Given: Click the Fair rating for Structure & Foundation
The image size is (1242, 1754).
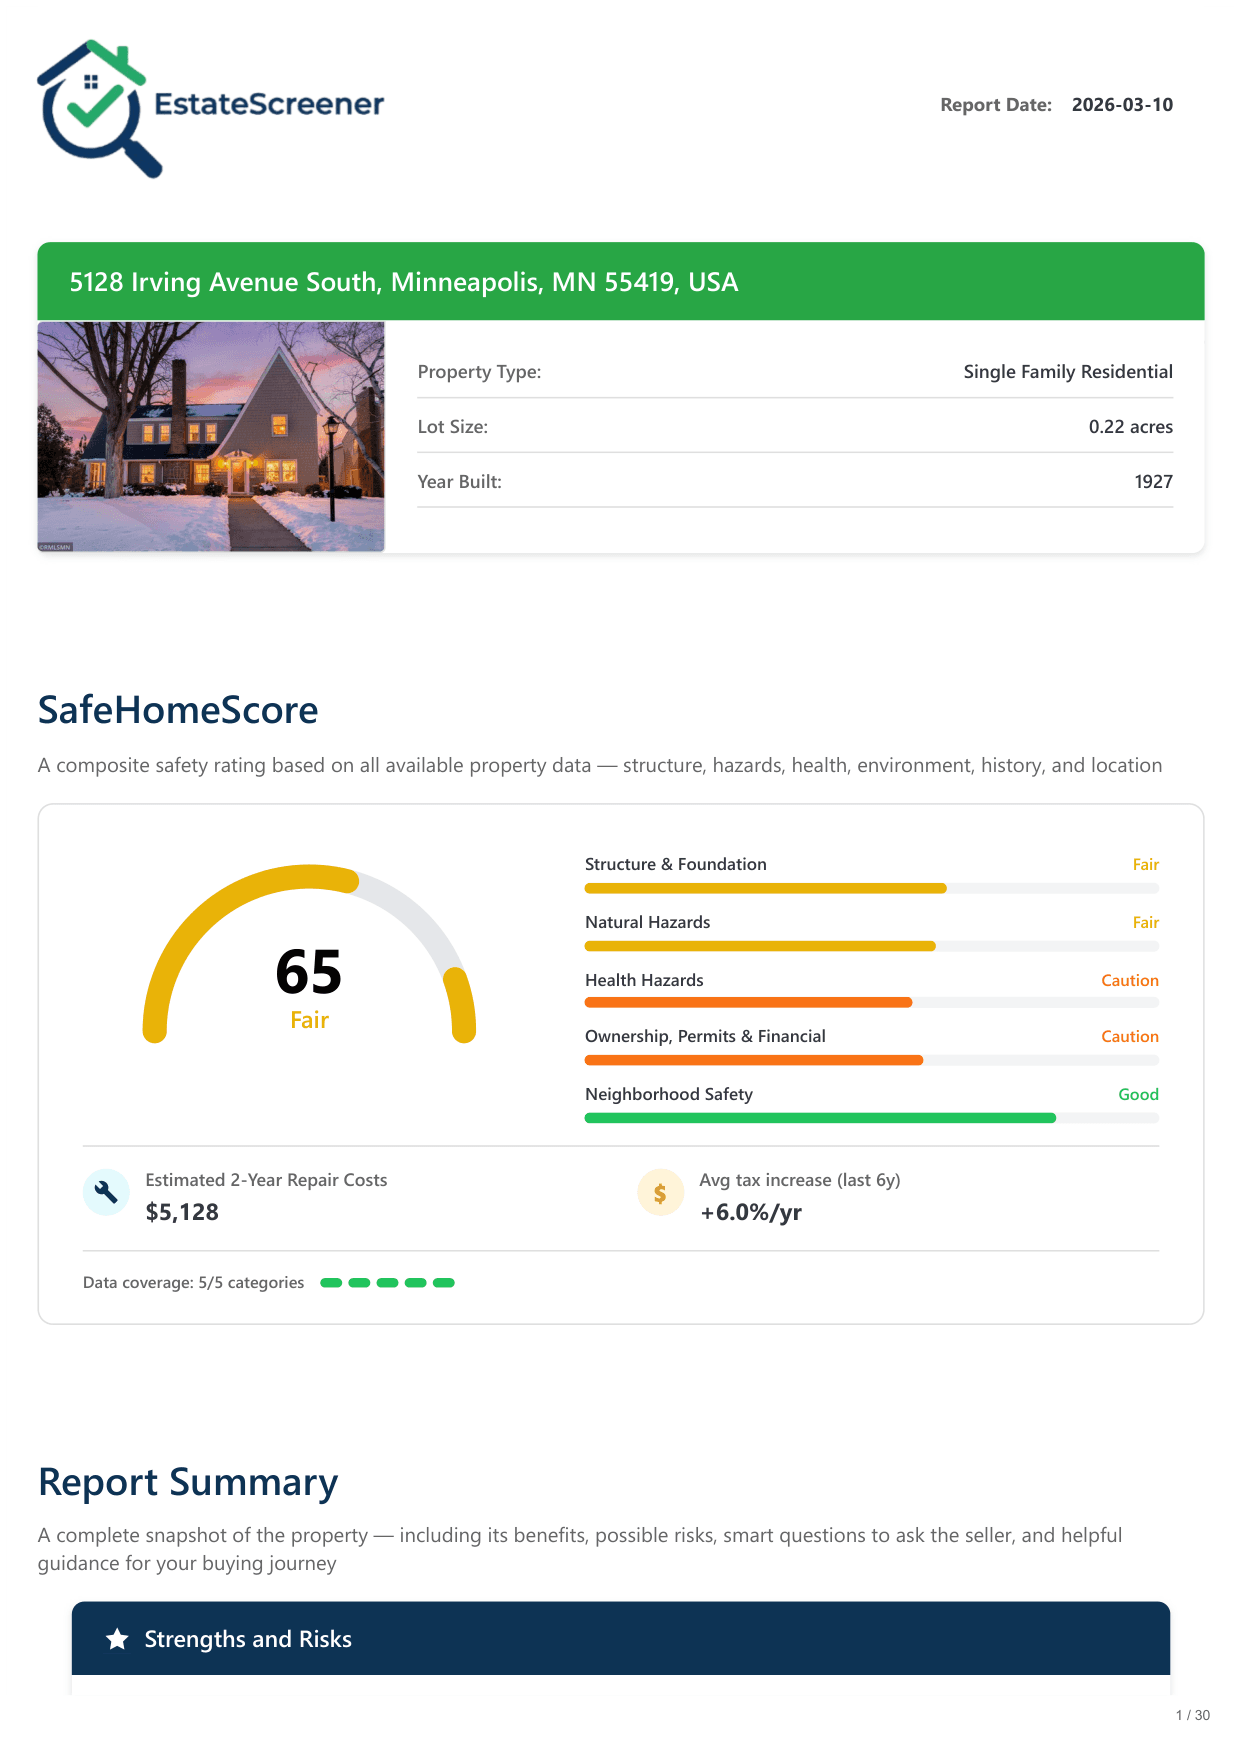Looking at the screenshot, I should pyautogui.click(x=1146, y=864).
